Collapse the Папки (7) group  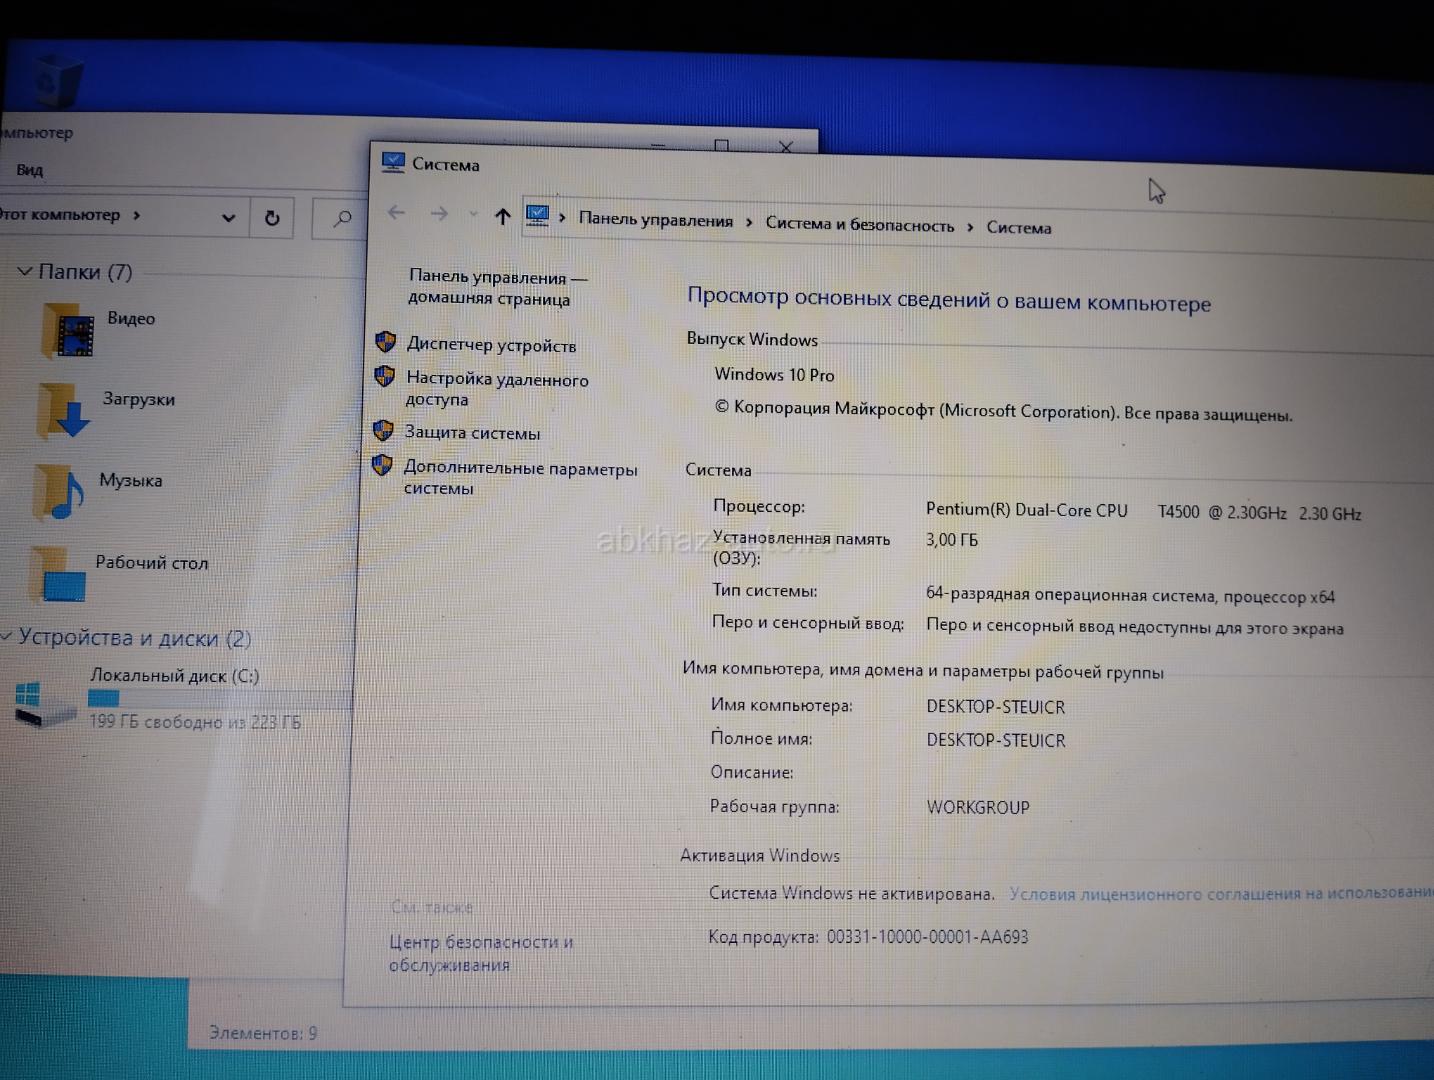click(x=25, y=271)
